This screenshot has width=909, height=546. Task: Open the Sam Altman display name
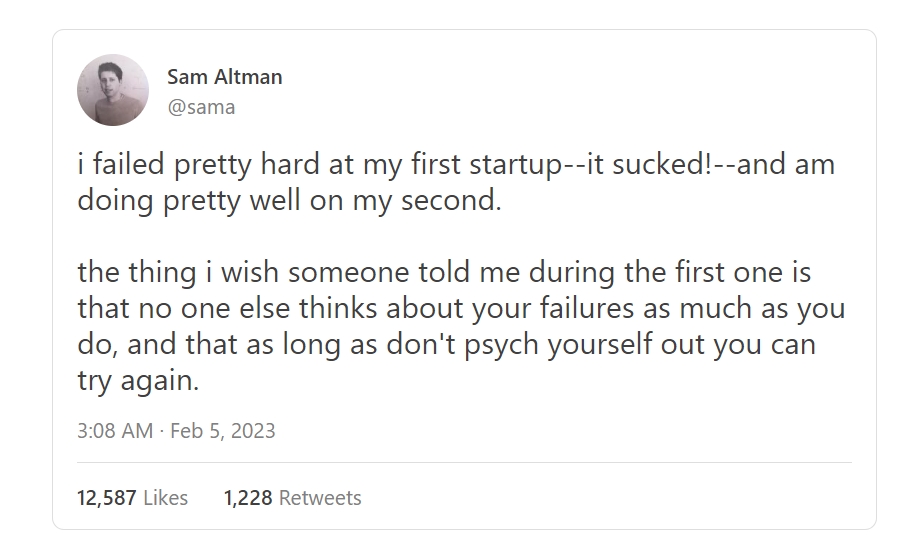click(x=224, y=76)
